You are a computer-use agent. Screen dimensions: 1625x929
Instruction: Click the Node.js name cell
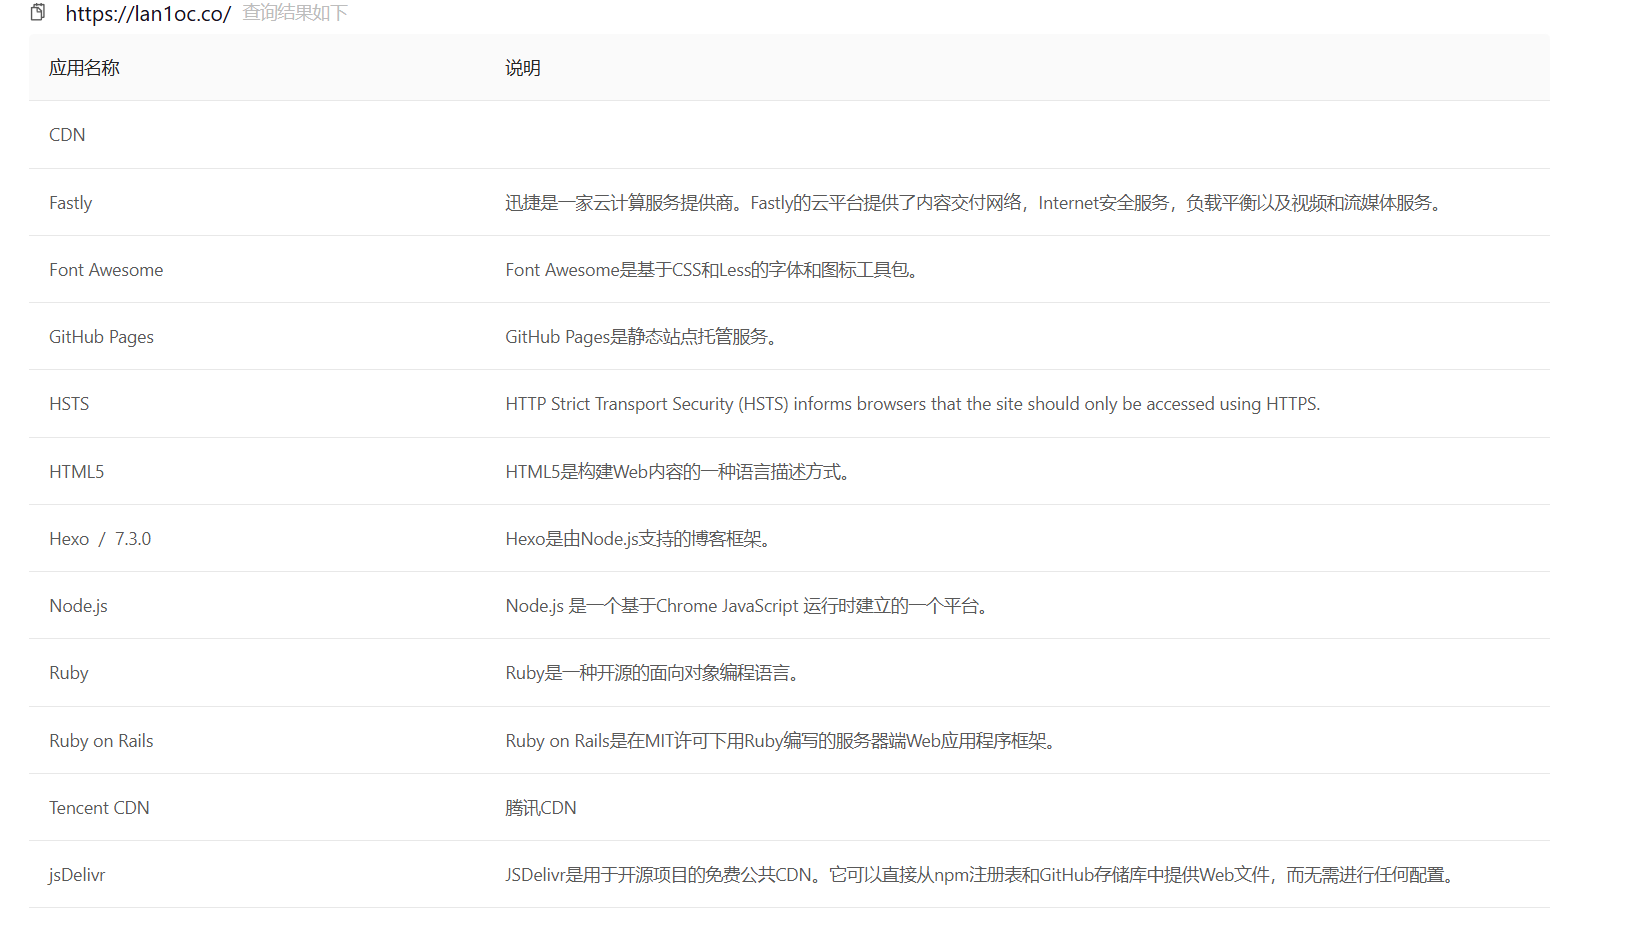point(78,606)
